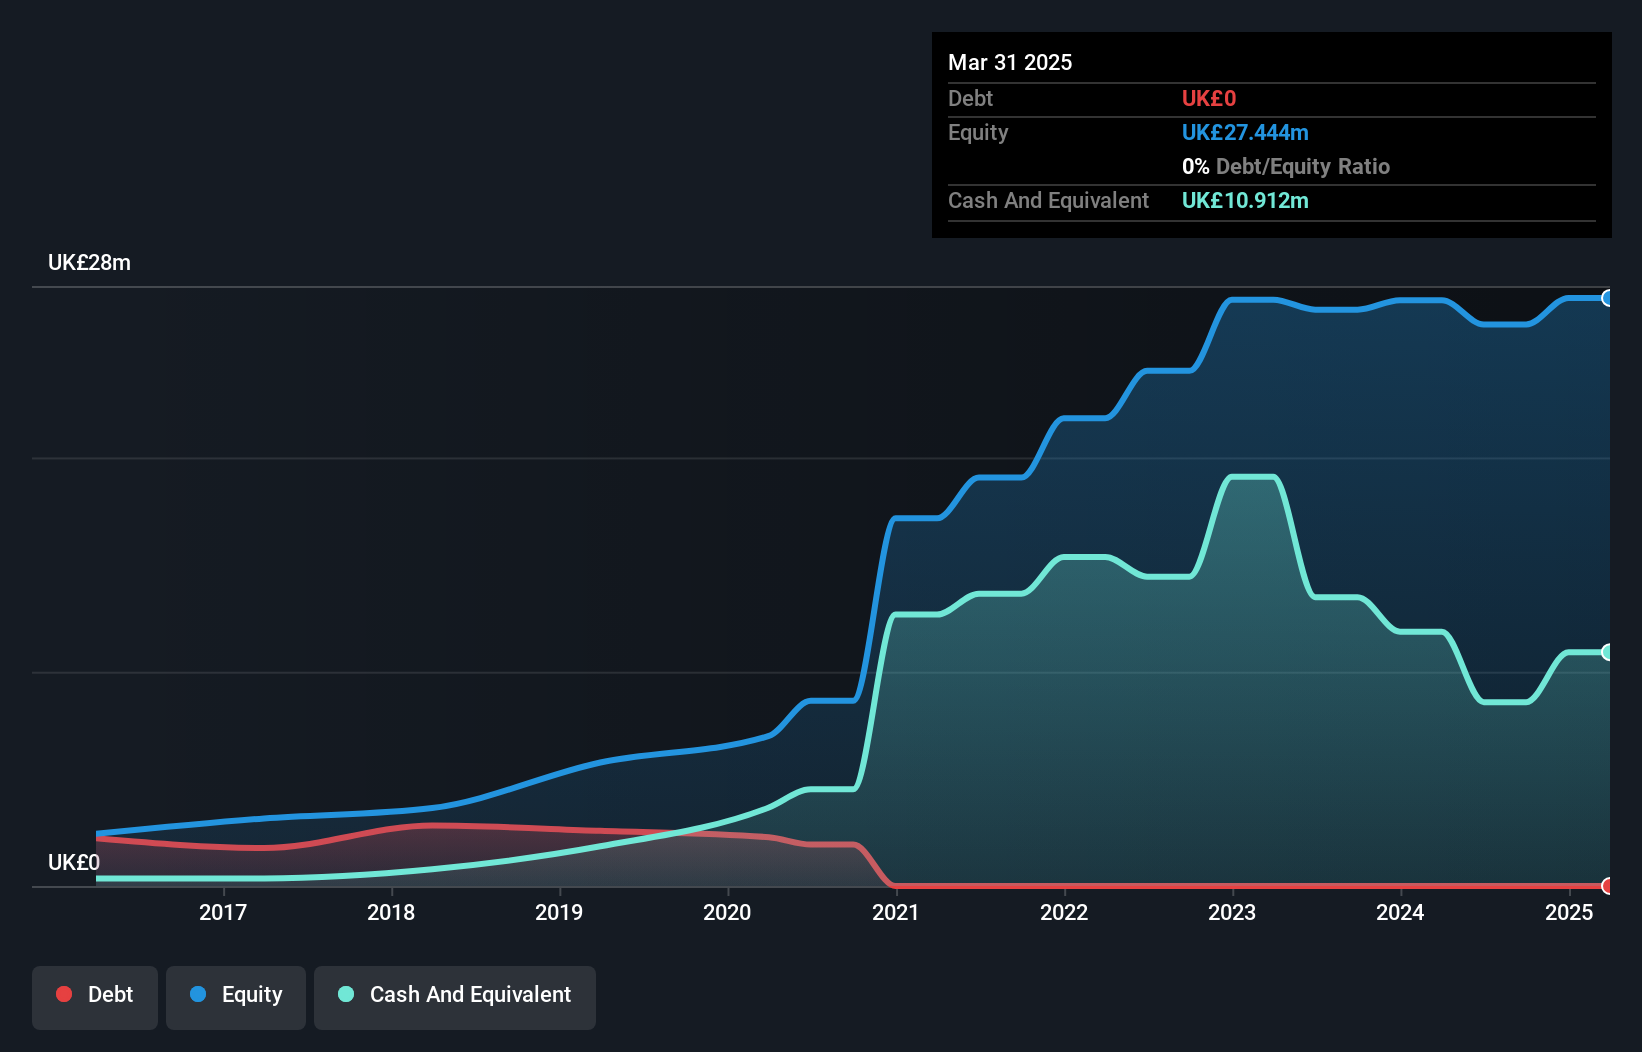Toggle the Equity series in the legend

[x=235, y=996]
